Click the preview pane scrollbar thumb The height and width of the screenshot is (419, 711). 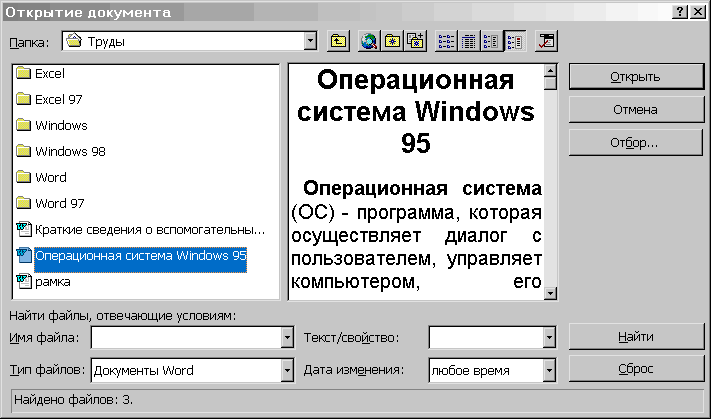550,83
